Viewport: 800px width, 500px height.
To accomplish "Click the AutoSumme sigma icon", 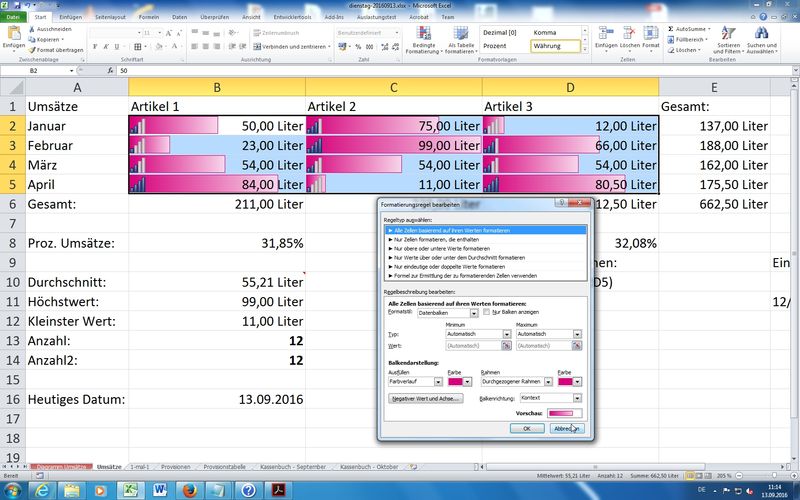I will click(x=669, y=29).
